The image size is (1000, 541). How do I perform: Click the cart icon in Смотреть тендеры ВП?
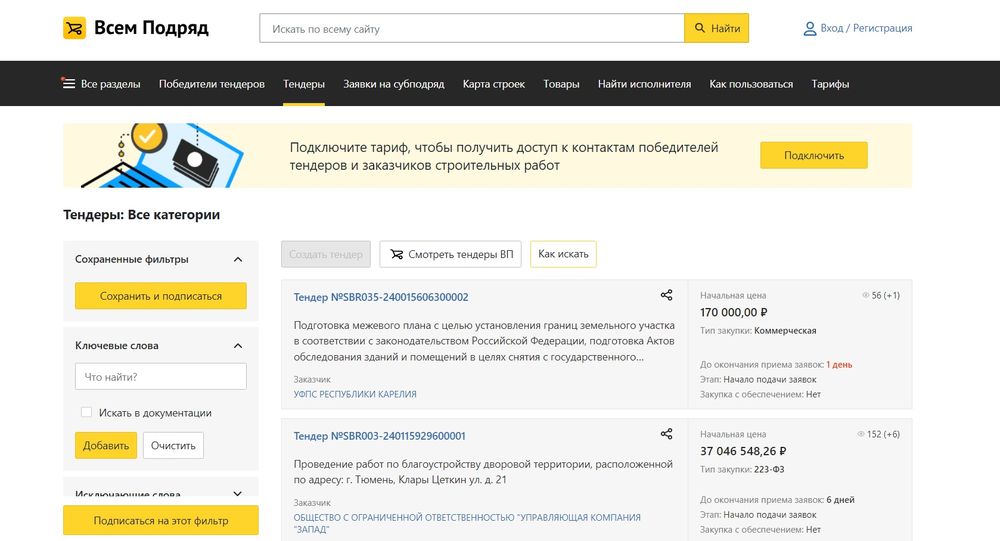(395, 255)
